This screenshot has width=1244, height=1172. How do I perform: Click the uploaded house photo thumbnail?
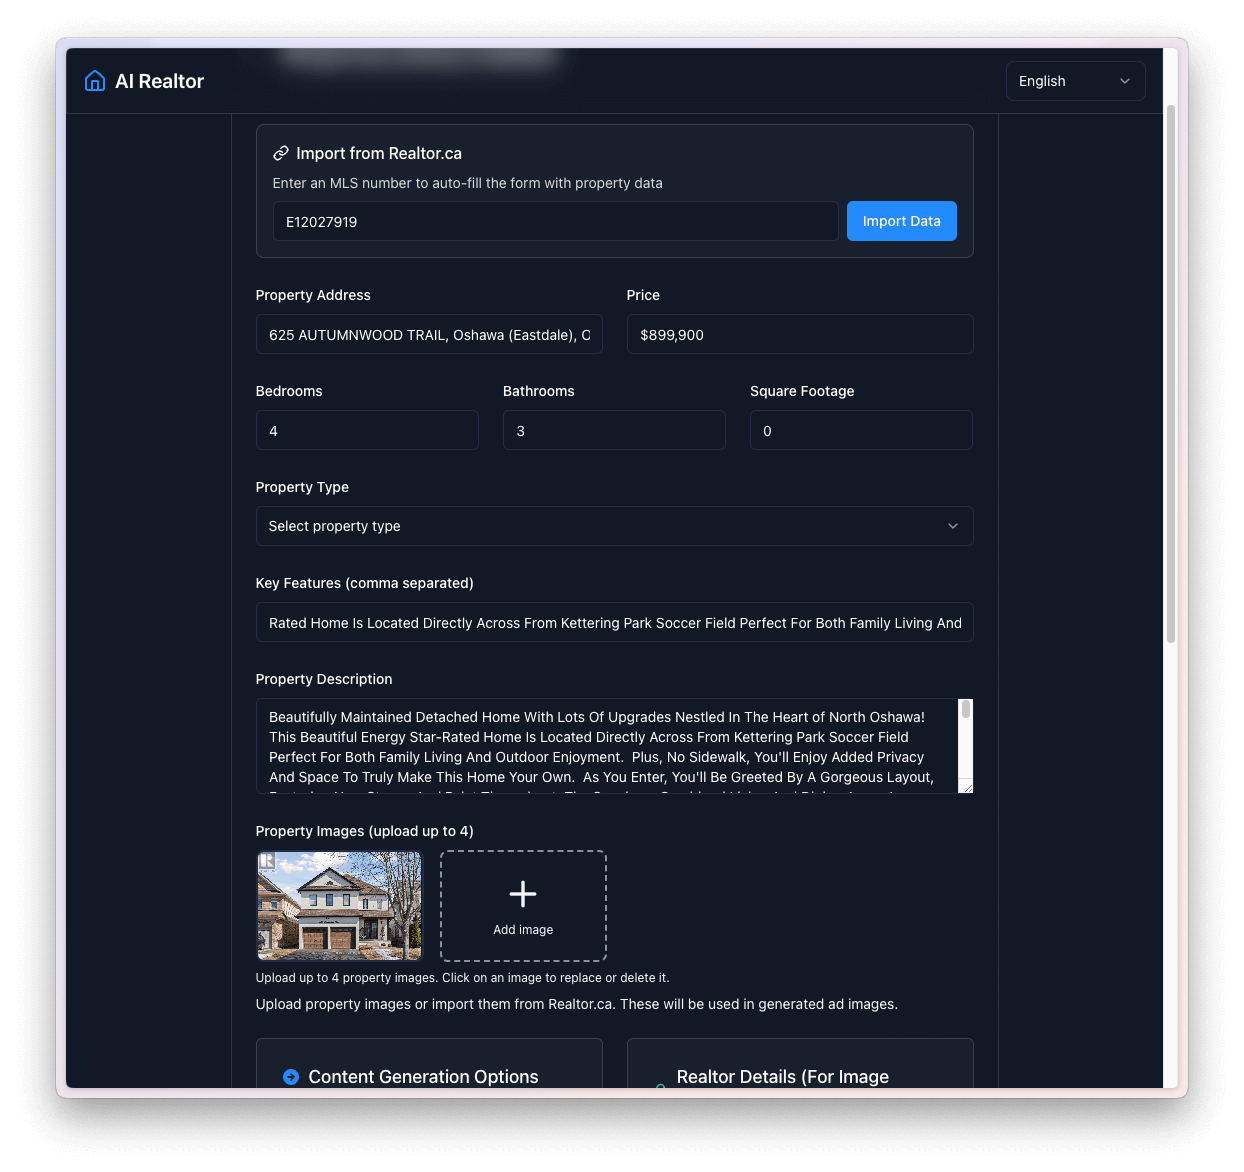click(340, 906)
